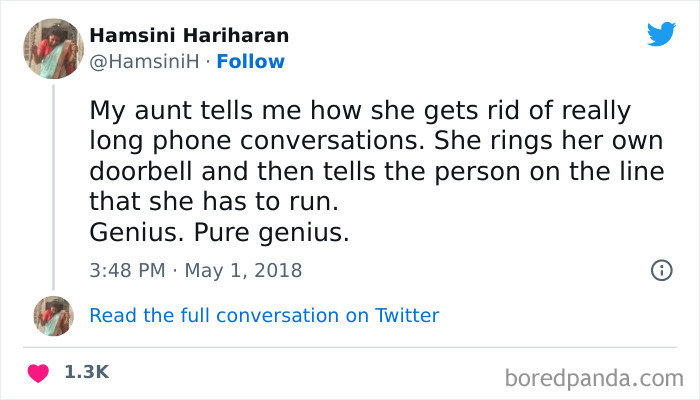Open the May 1, 2018 date
This screenshot has width=700, height=400.
[245, 271]
